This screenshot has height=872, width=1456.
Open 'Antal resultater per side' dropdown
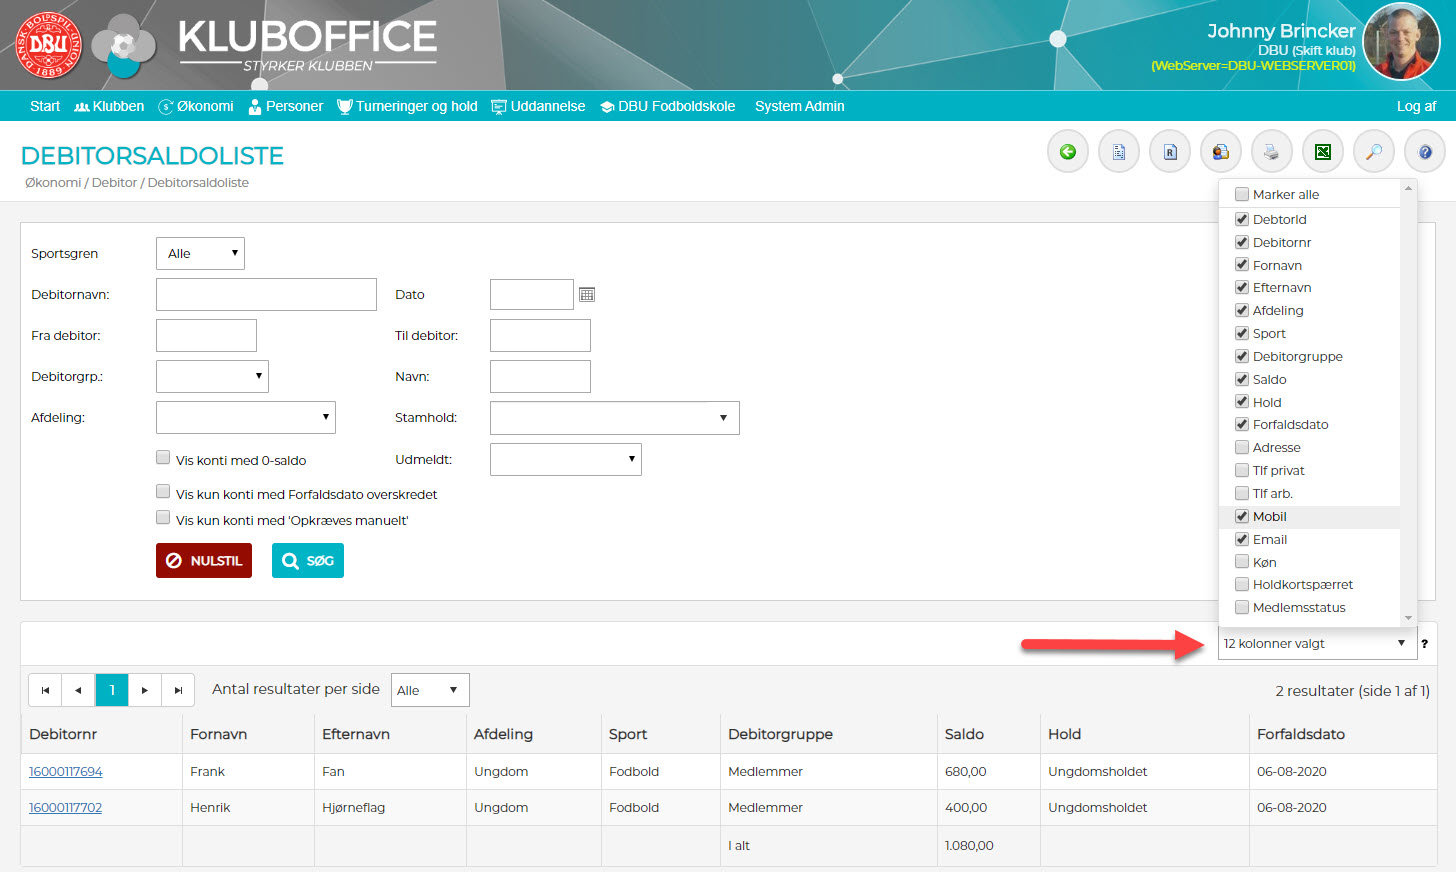pos(430,690)
